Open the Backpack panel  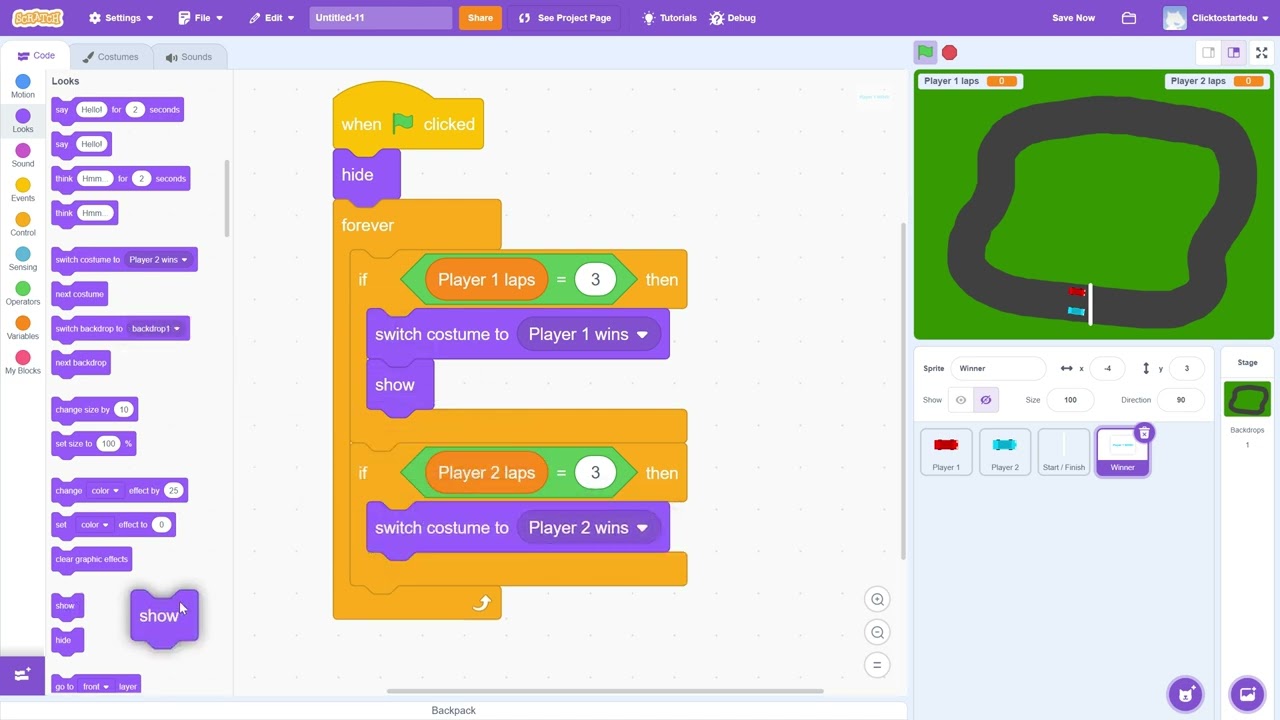[x=453, y=710]
